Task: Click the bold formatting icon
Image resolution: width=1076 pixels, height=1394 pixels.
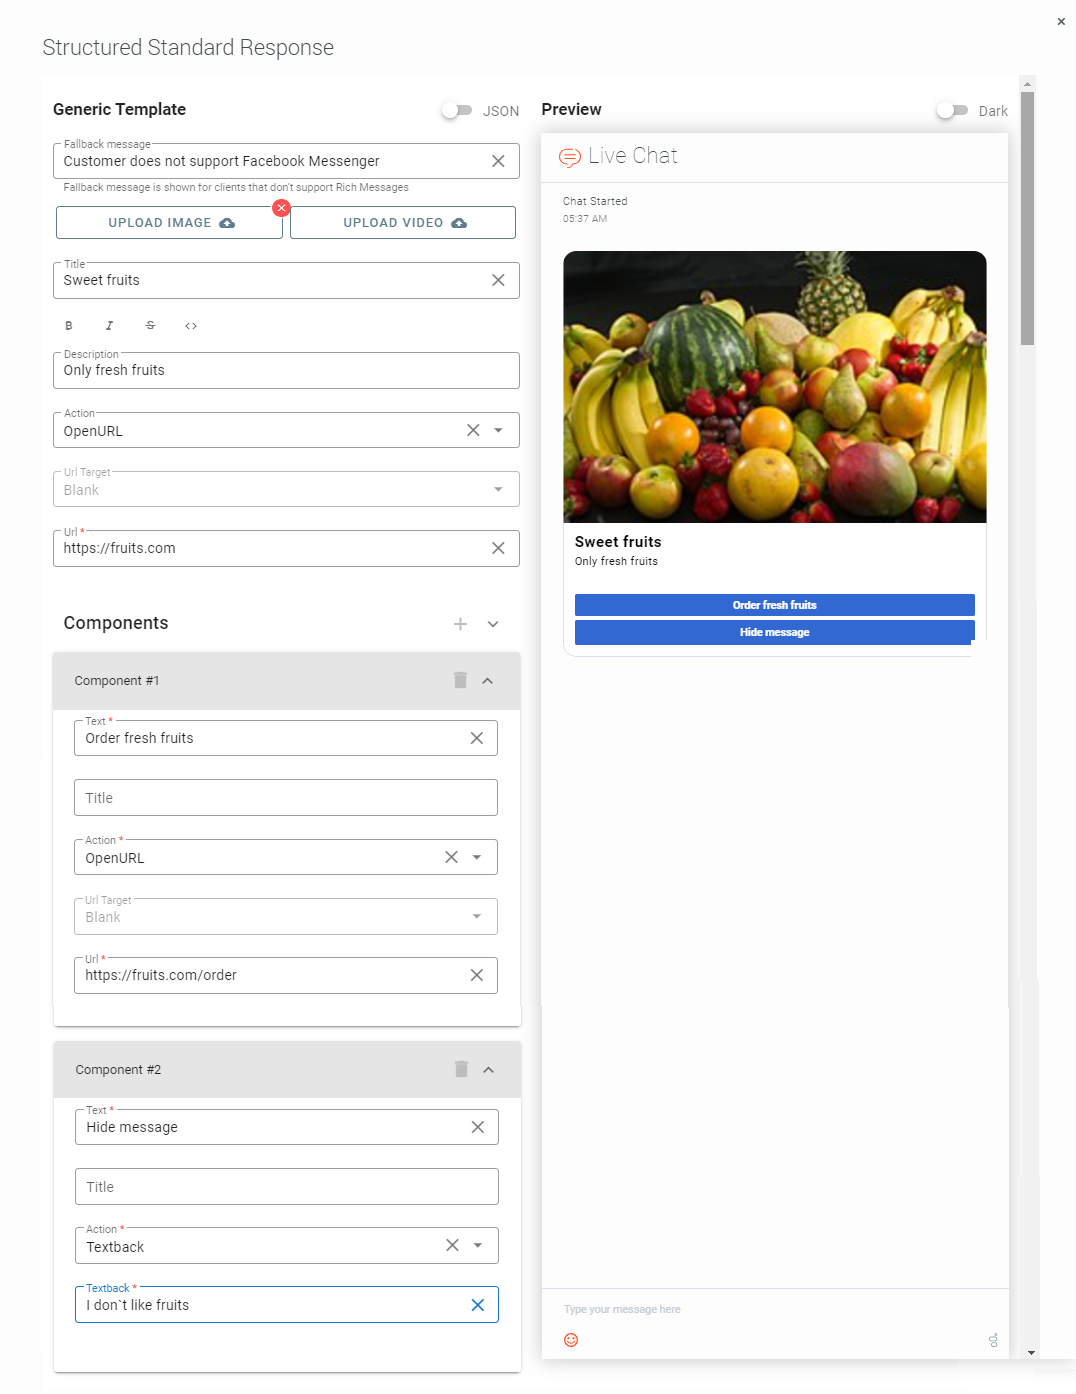Action: (x=69, y=326)
